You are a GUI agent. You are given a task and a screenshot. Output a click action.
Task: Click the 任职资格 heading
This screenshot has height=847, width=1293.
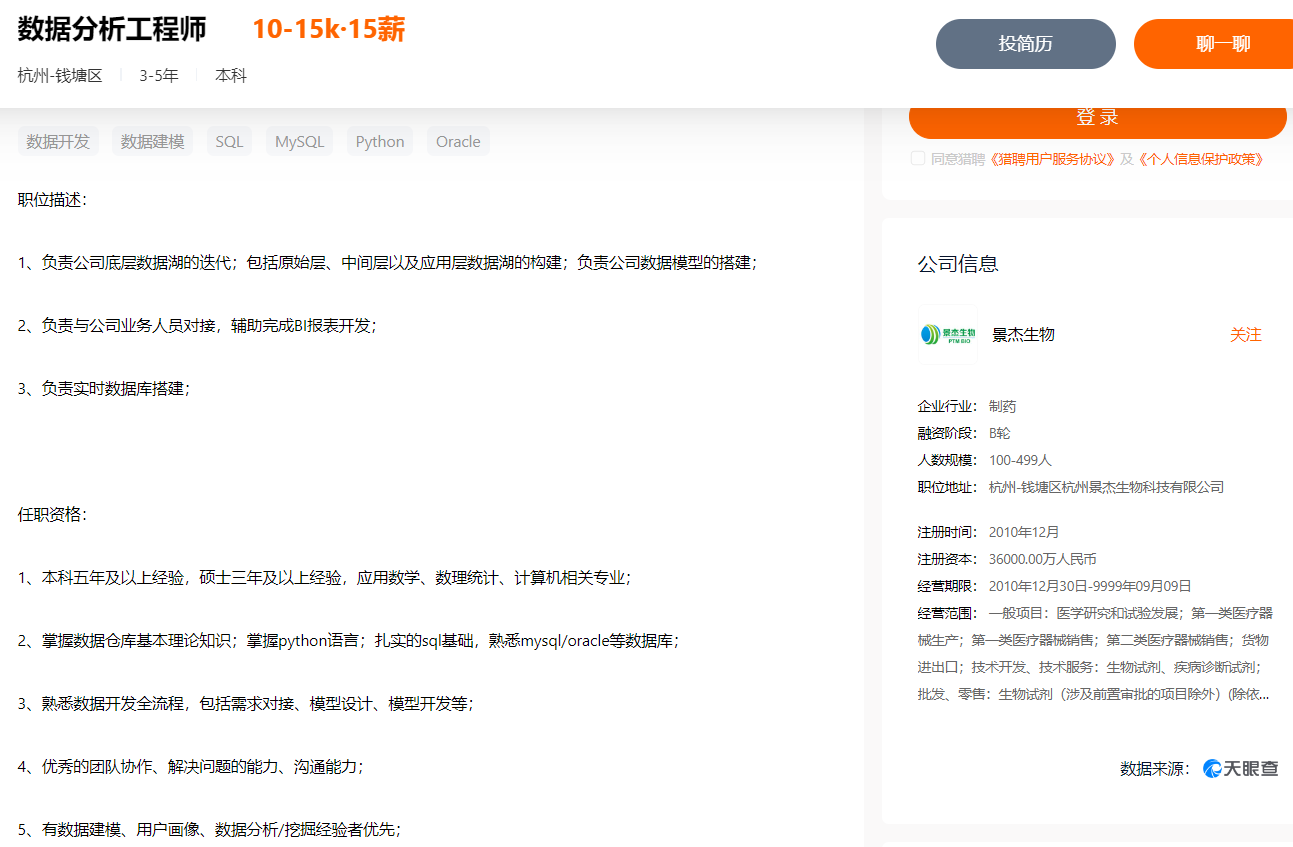(52, 515)
